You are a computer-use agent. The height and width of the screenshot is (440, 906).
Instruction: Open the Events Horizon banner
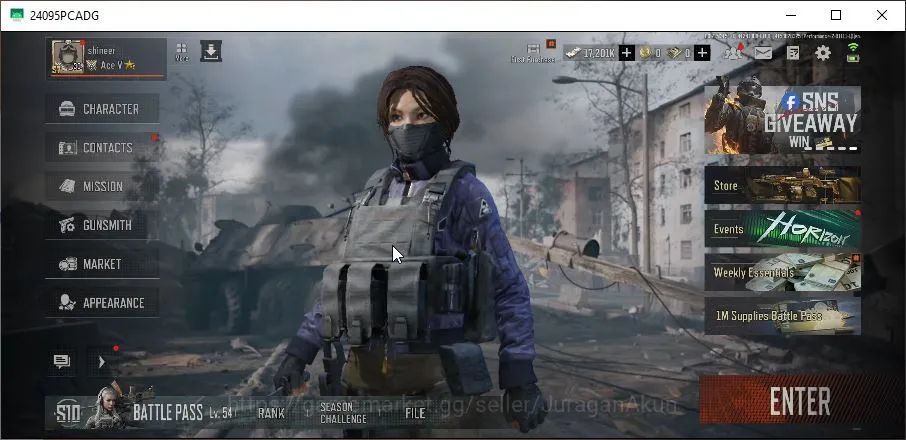click(x=782, y=229)
